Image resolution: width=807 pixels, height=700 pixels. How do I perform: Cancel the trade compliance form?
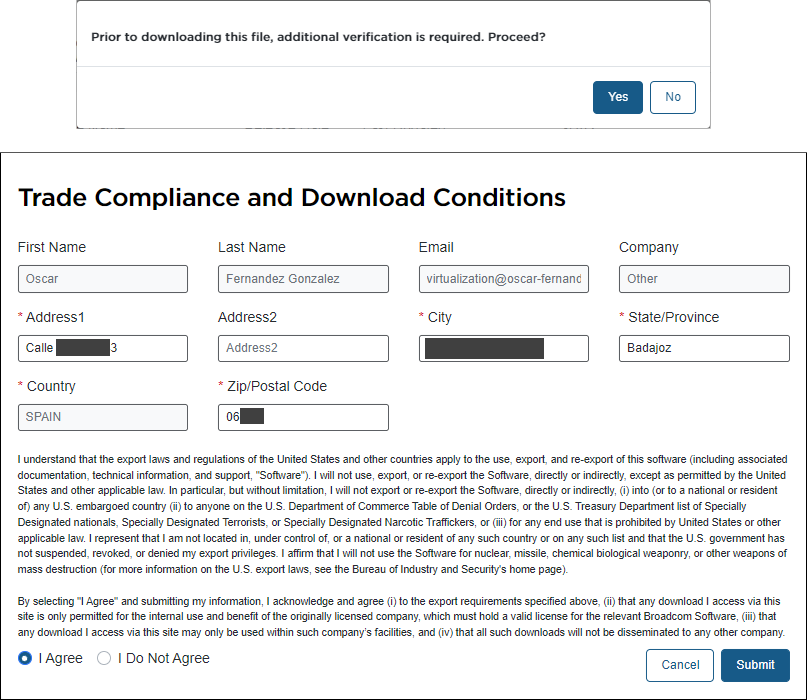point(680,665)
